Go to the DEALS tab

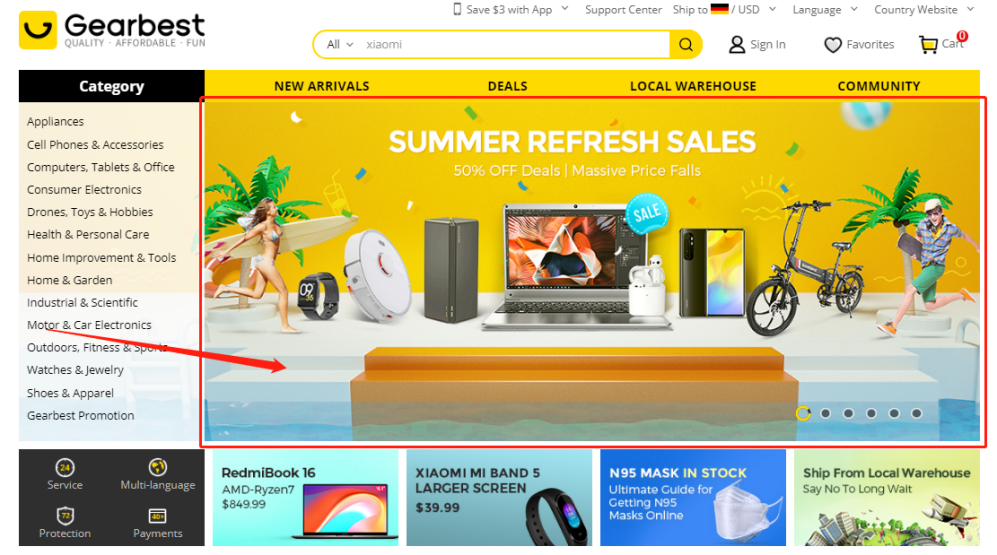[x=507, y=86]
